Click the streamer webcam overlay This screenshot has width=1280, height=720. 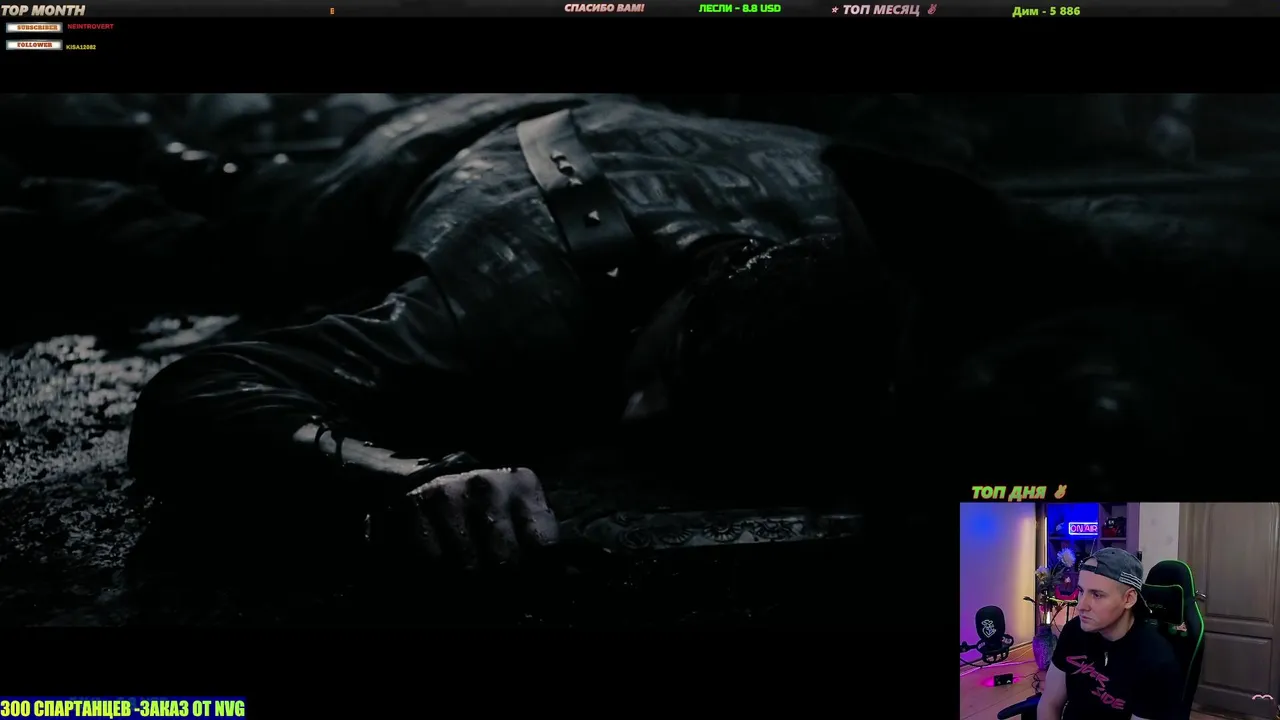pyautogui.click(x=1120, y=611)
